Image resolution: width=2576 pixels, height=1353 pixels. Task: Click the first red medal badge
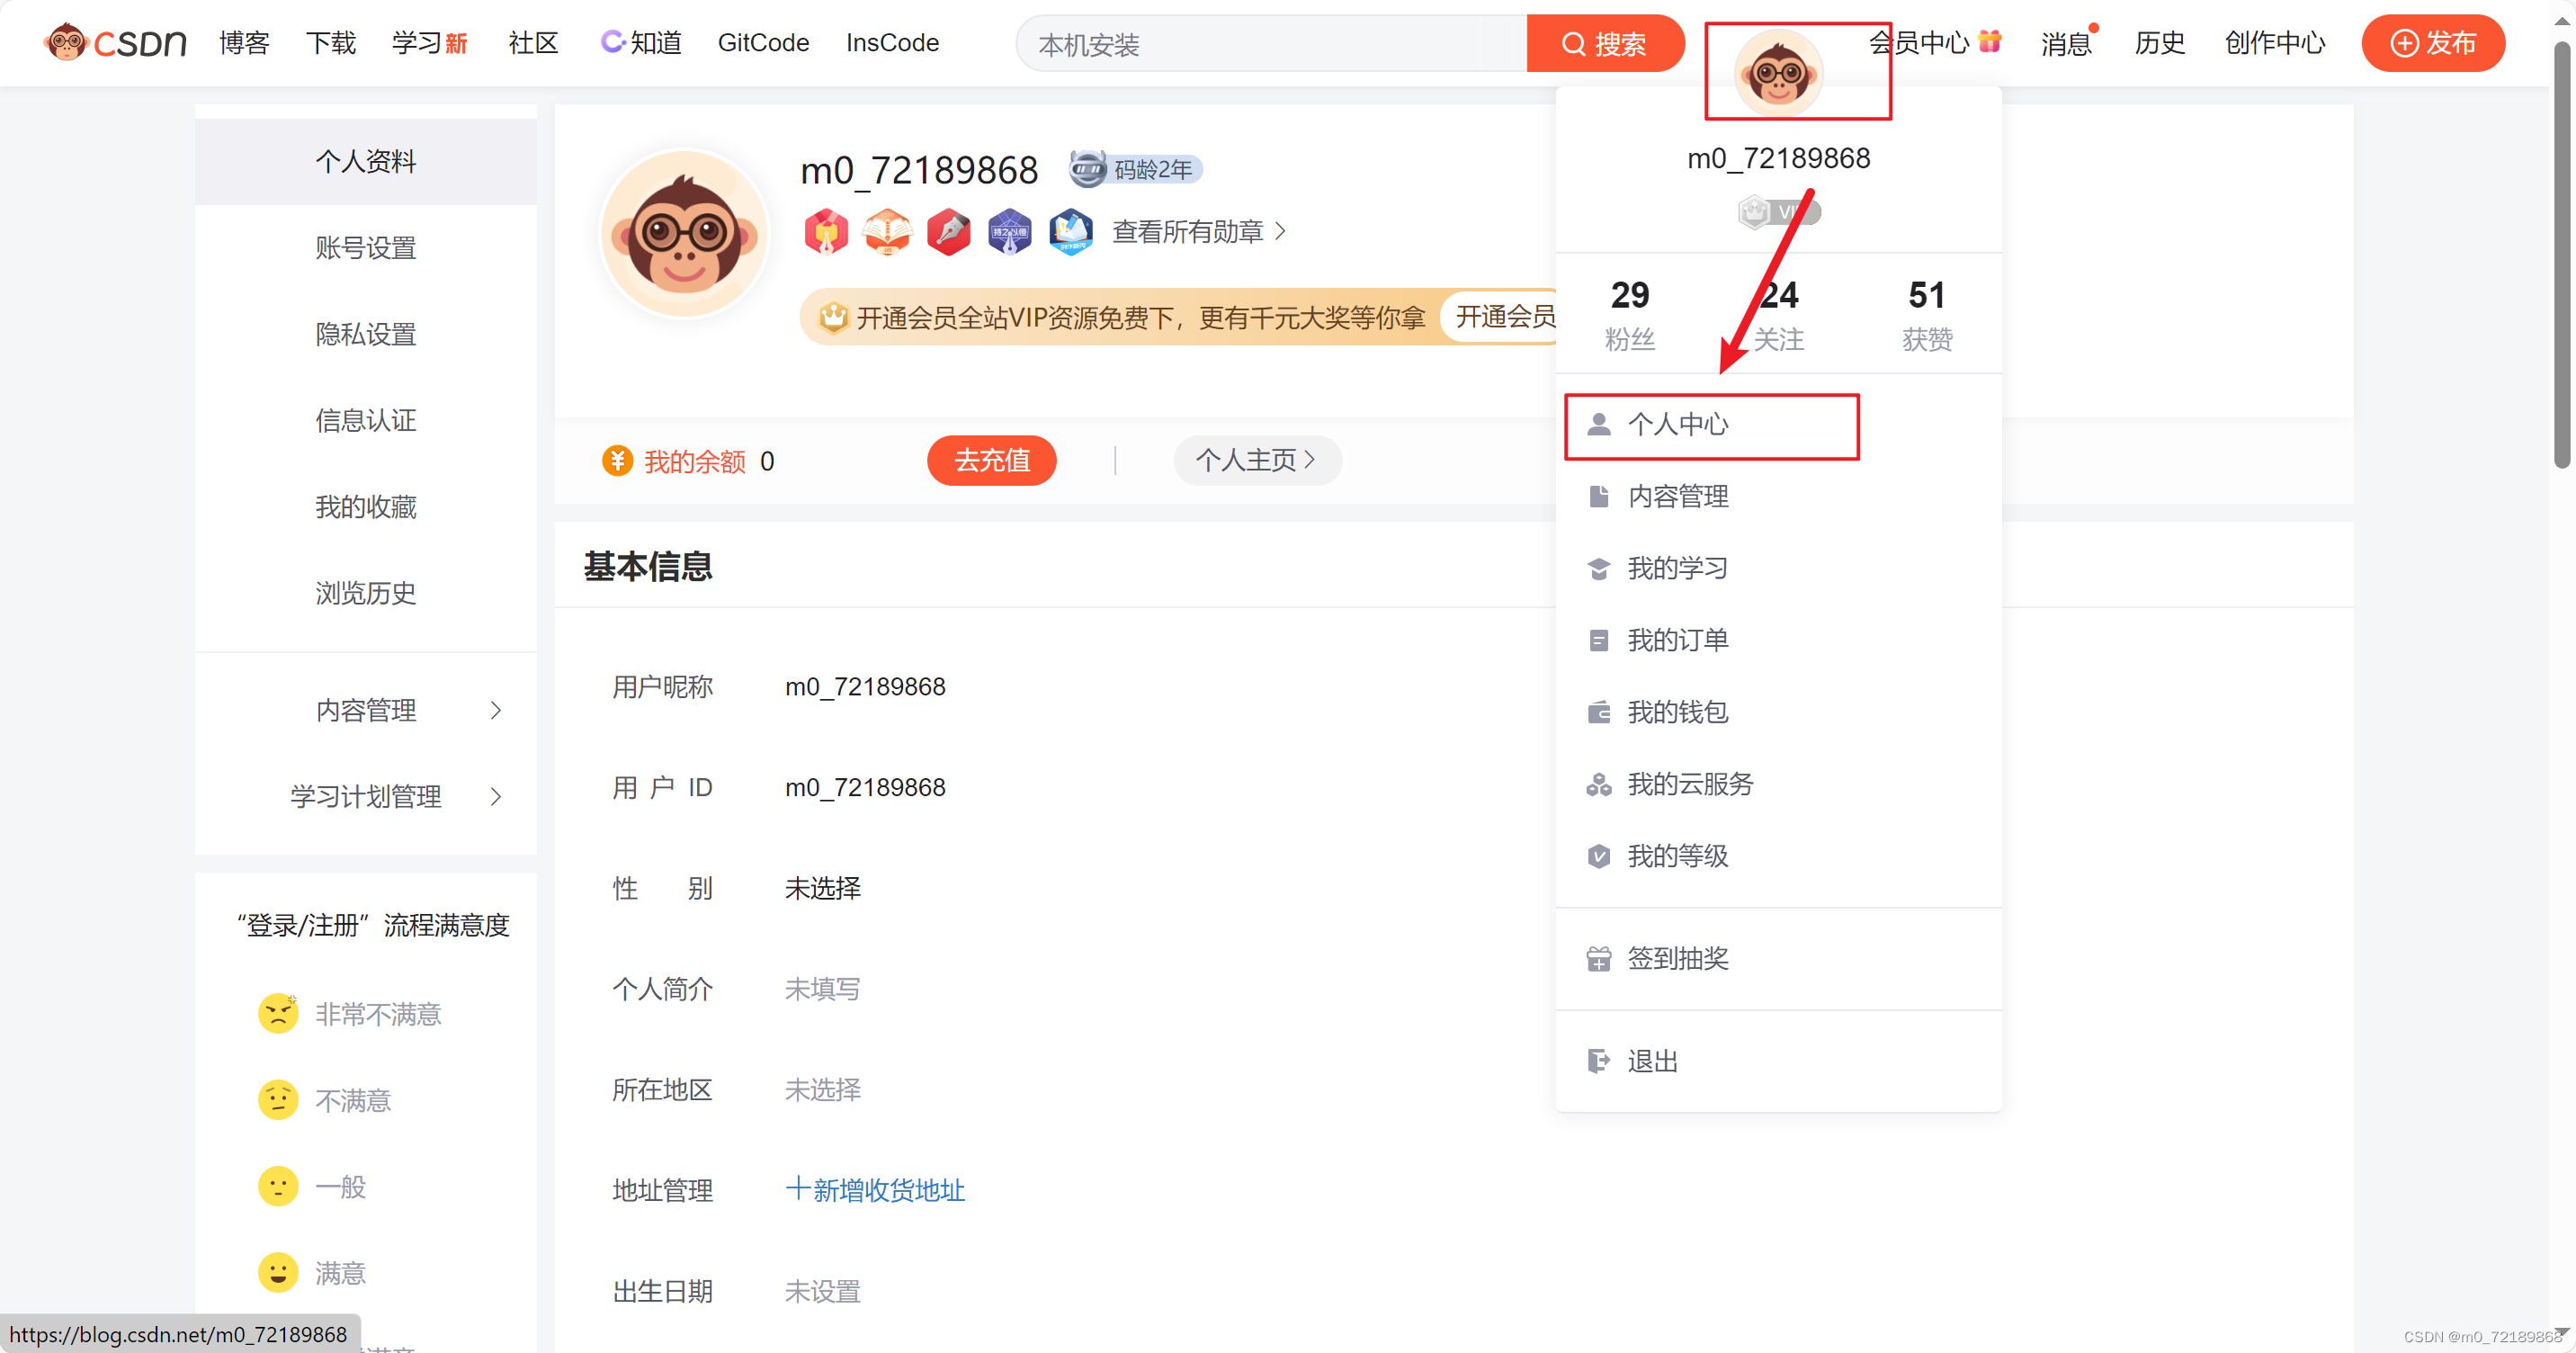[x=825, y=232]
